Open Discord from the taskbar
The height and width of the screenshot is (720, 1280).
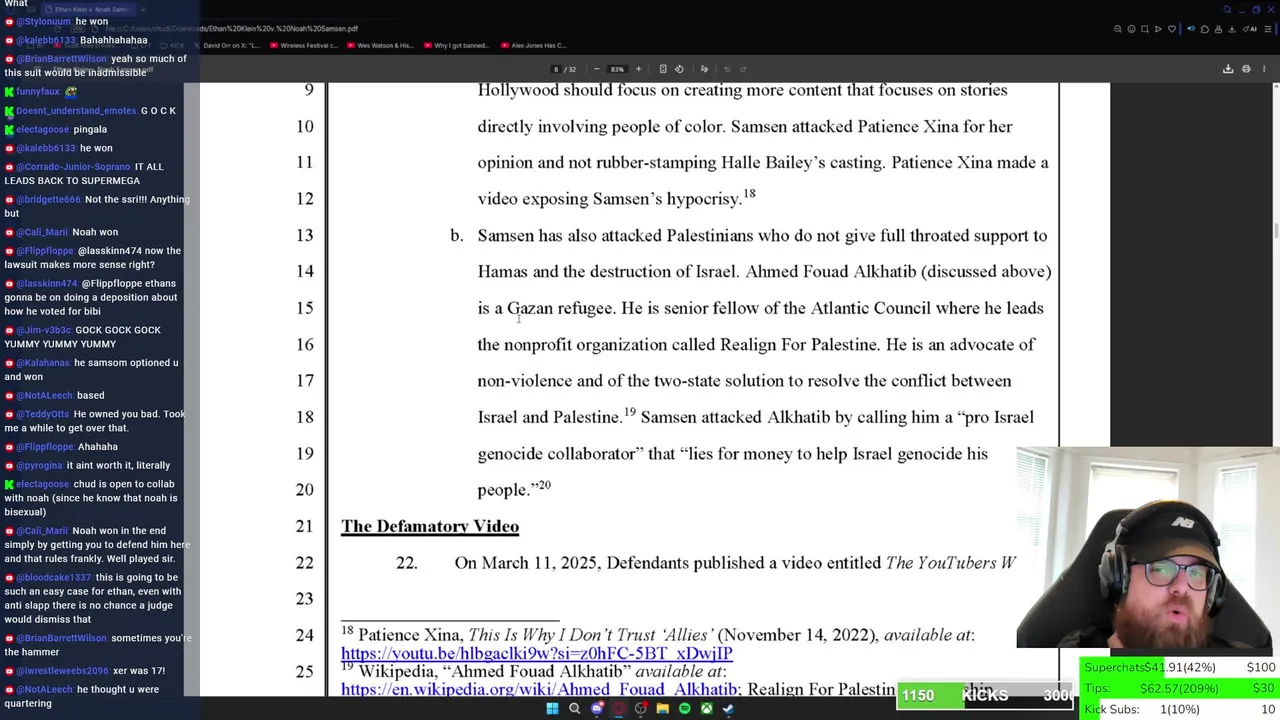[x=597, y=709]
